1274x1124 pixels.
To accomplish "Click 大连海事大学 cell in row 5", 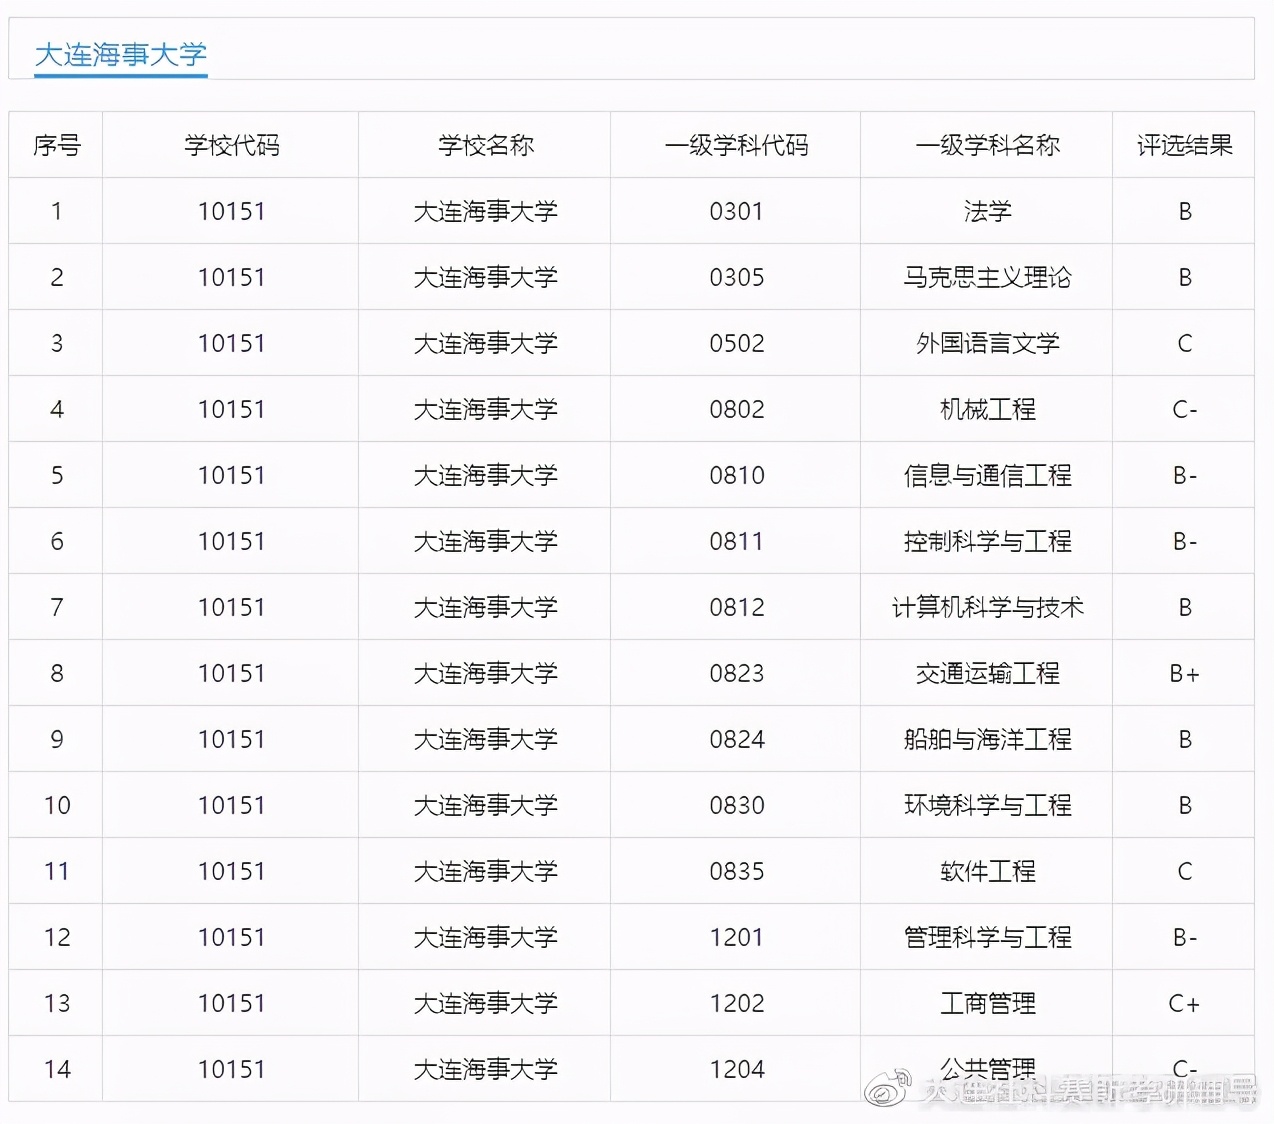I will tap(484, 475).
